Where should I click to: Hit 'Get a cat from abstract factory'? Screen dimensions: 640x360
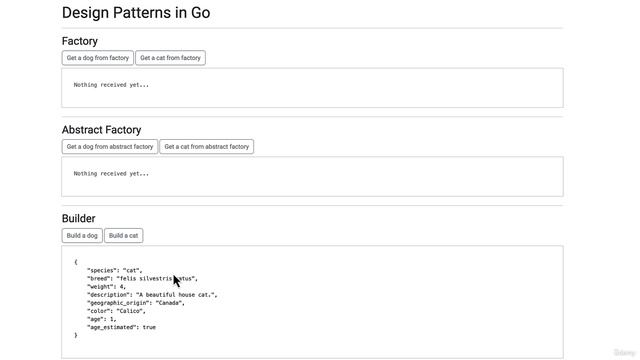(x=207, y=147)
